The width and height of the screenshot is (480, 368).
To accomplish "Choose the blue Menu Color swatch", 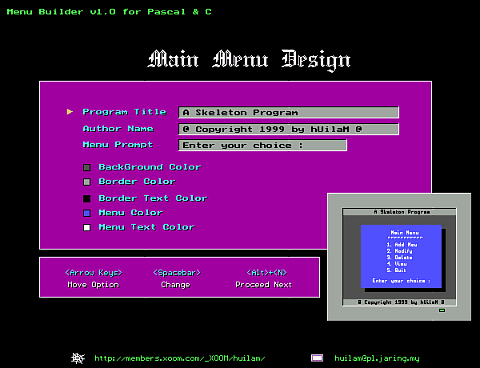I will tap(87, 213).
